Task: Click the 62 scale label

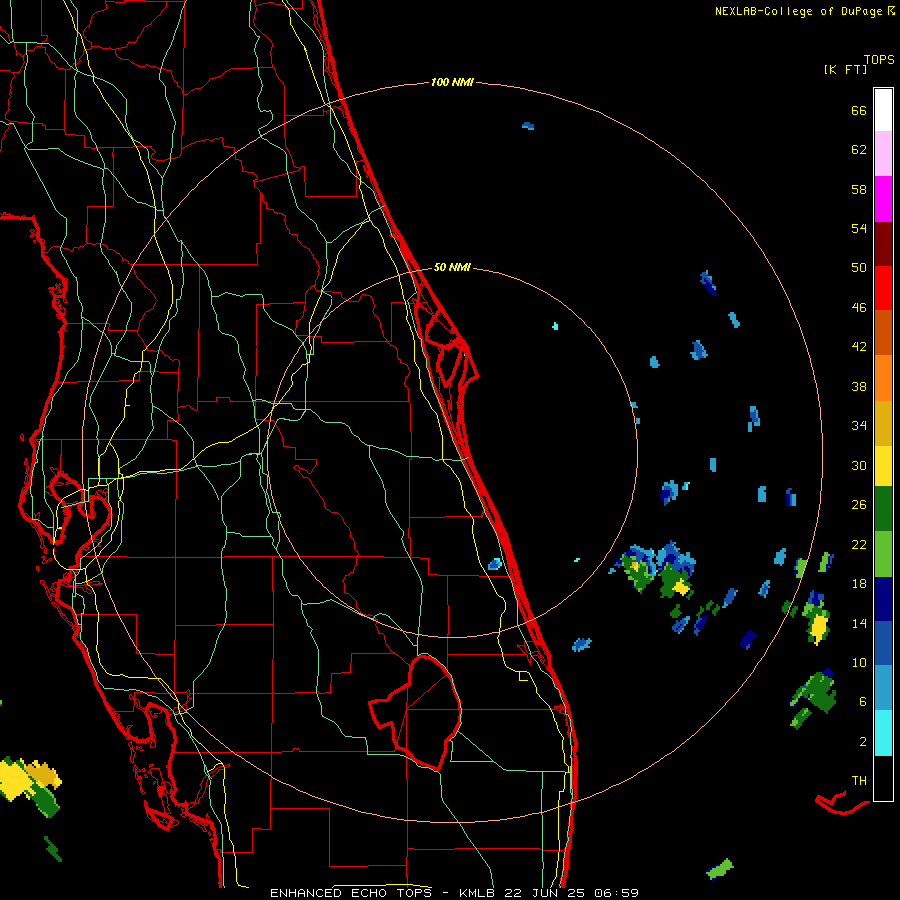Action: pyautogui.click(x=859, y=150)
